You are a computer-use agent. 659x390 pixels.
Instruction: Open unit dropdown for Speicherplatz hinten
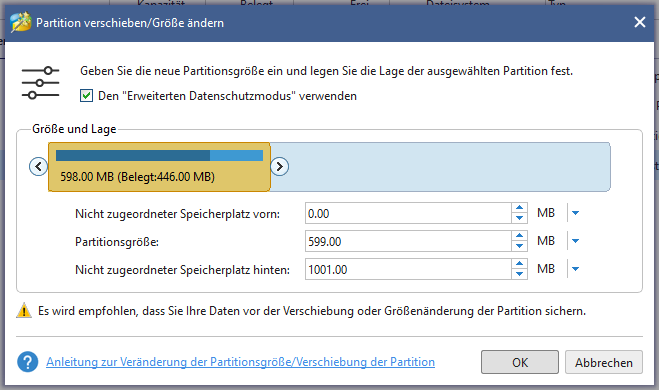[x=575, y=269]
